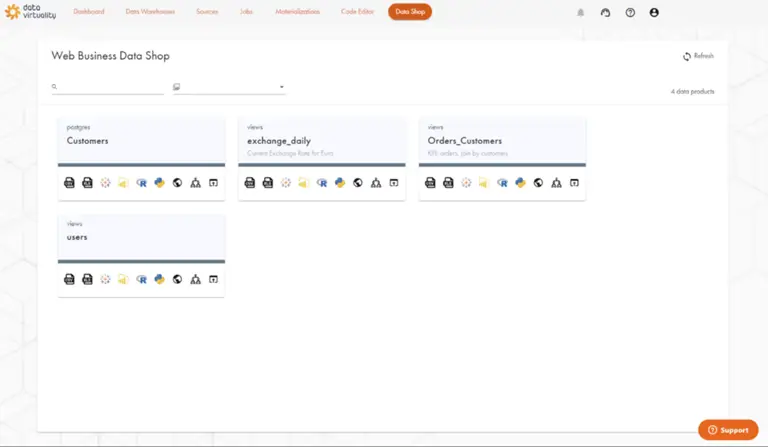768x447 pixels.
Task: Click the data product search field
Action: pyautogui.click(x=110, y=87)
